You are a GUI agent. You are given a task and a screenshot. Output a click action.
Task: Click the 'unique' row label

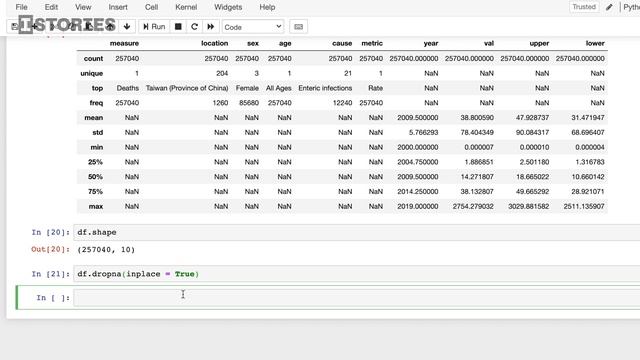click(91, 73)
